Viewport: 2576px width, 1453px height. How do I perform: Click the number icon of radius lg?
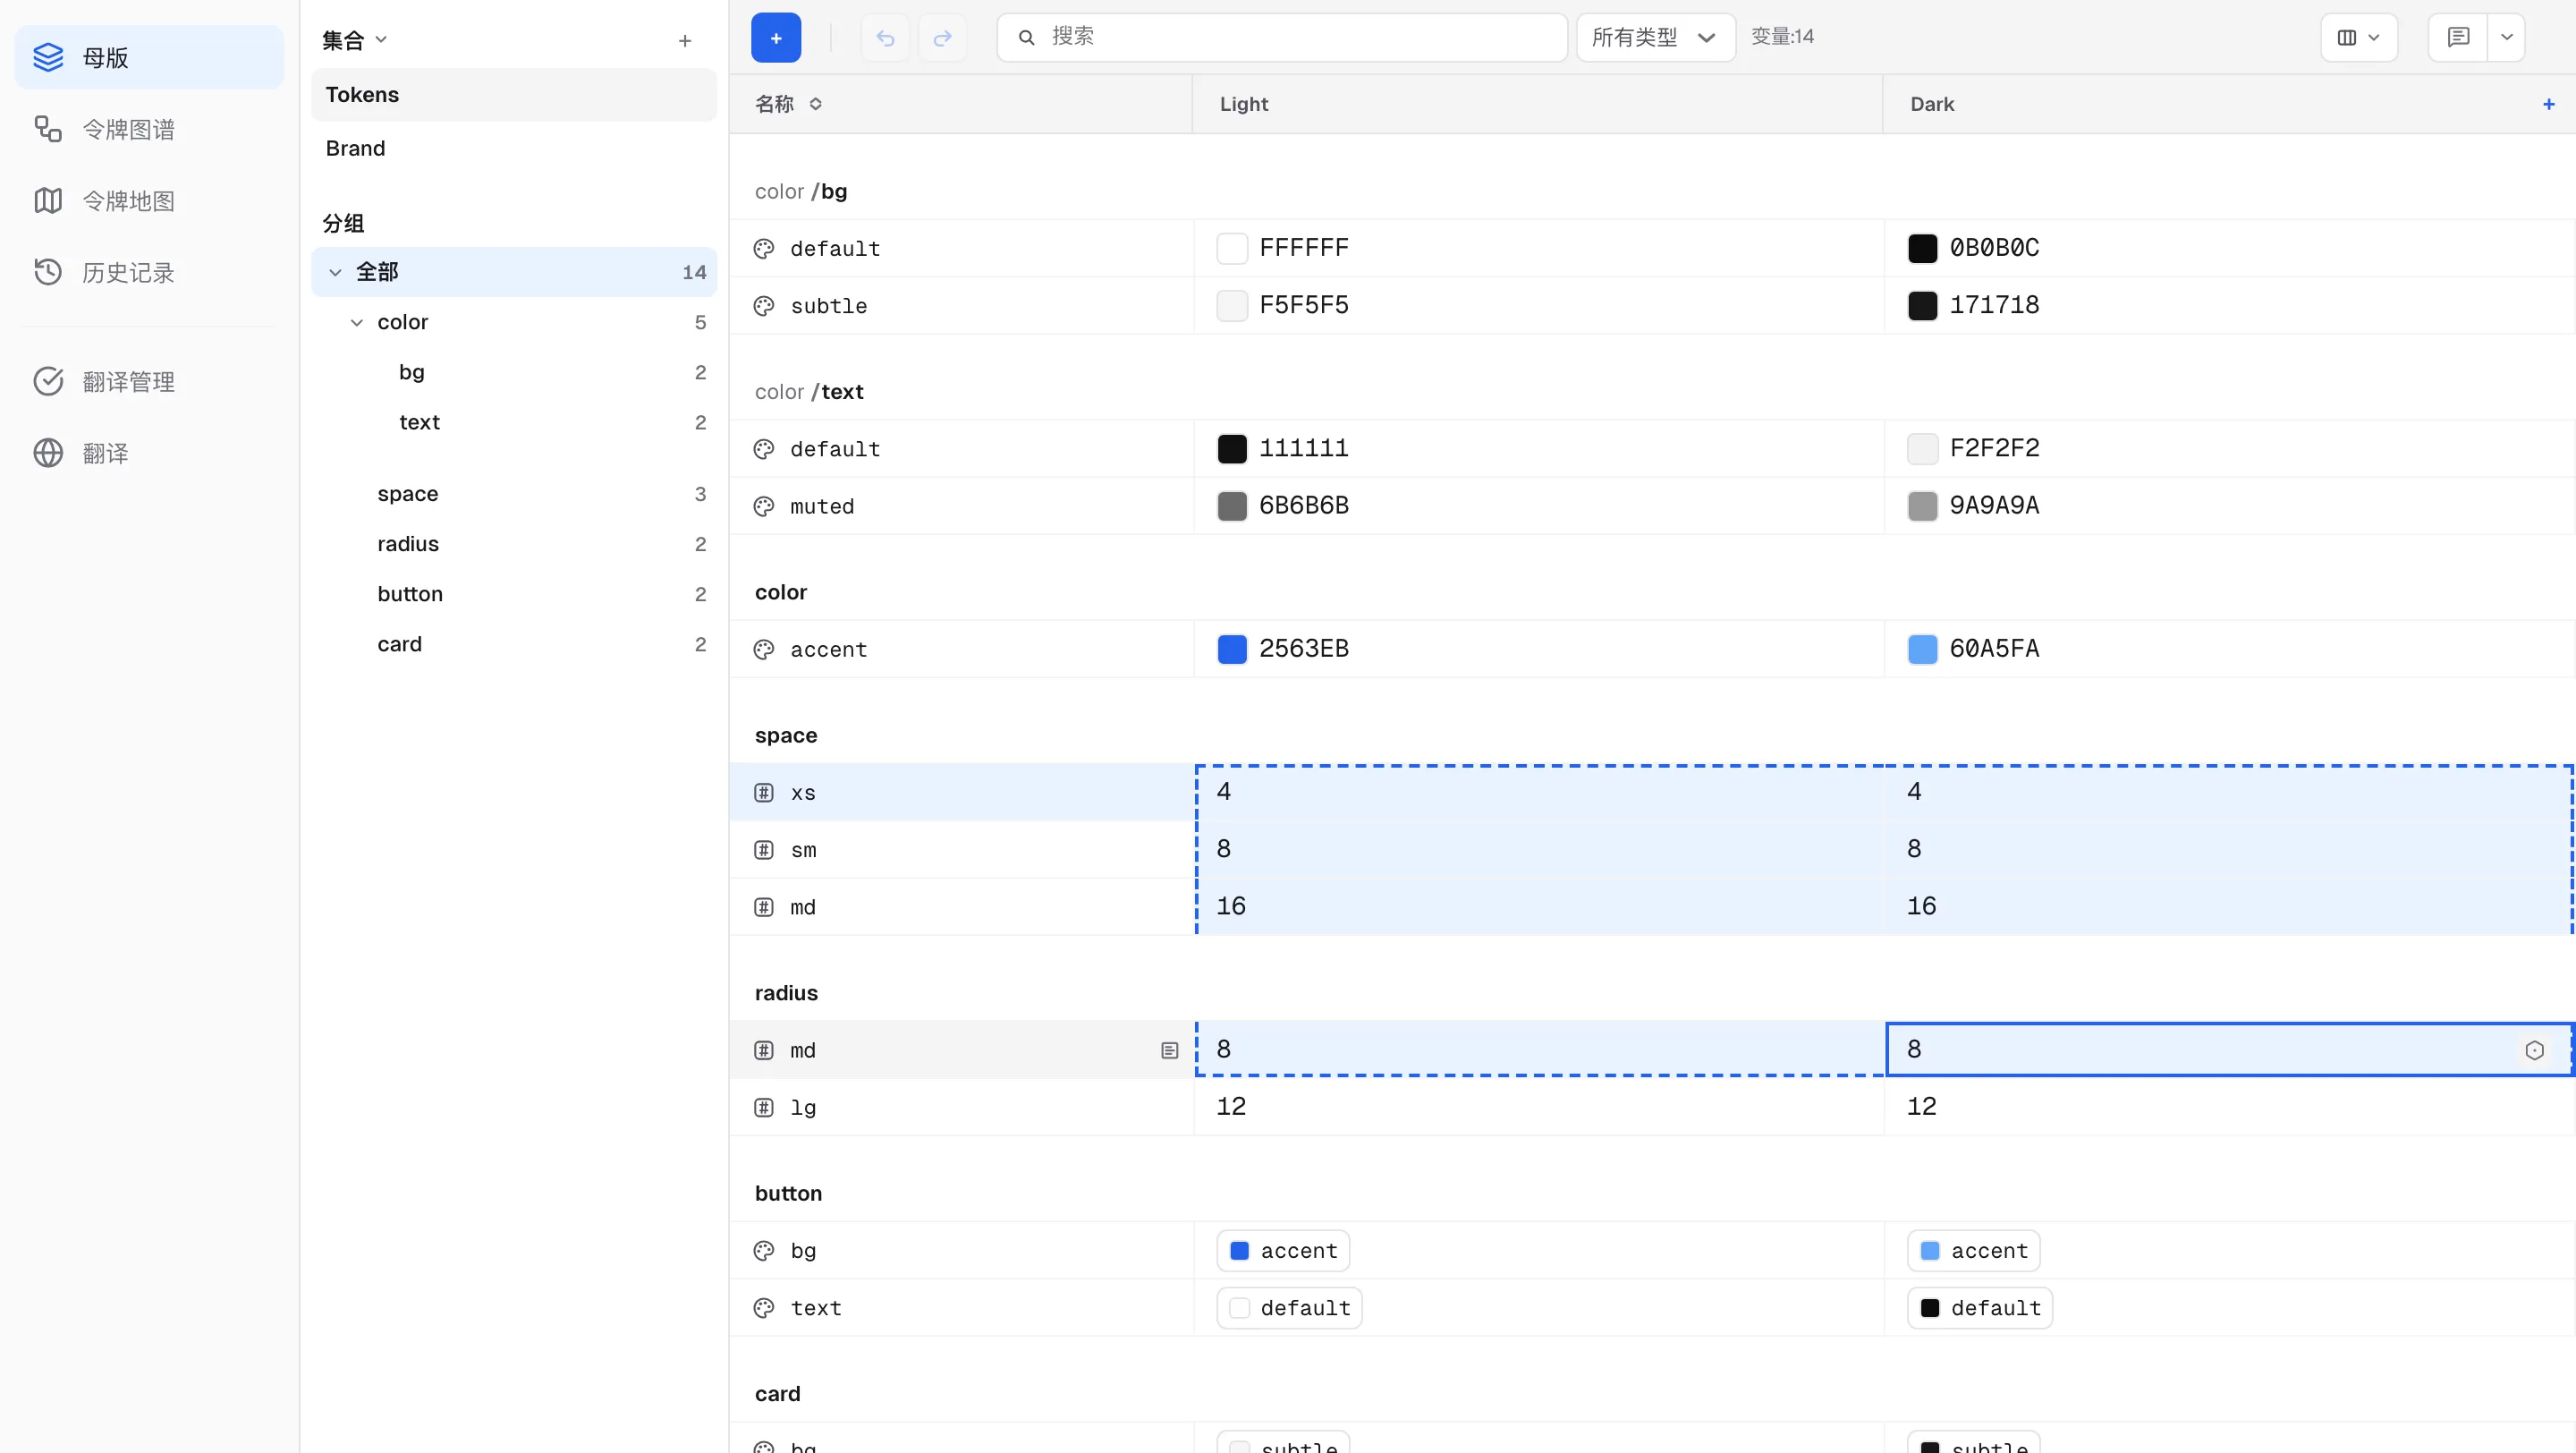tap(764, 1107)
